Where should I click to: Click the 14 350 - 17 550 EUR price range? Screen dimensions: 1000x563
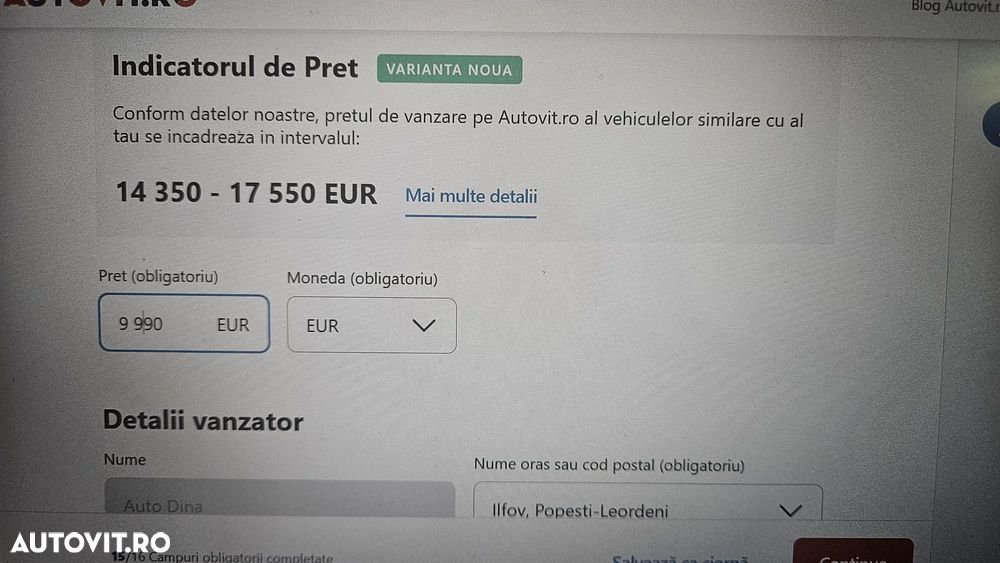click(246, 193)
